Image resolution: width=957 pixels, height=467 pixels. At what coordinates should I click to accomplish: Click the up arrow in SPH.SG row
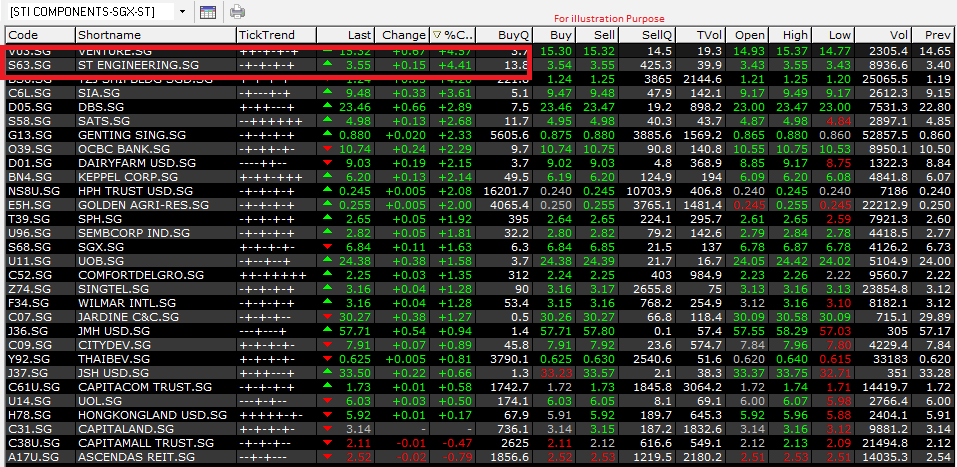pos(327,218)
